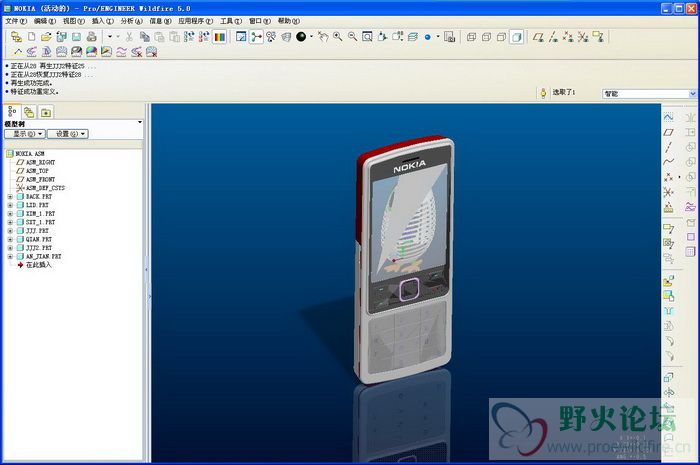
Task: Select SXT_1.PRT in model tree
Action: [36, 222]
